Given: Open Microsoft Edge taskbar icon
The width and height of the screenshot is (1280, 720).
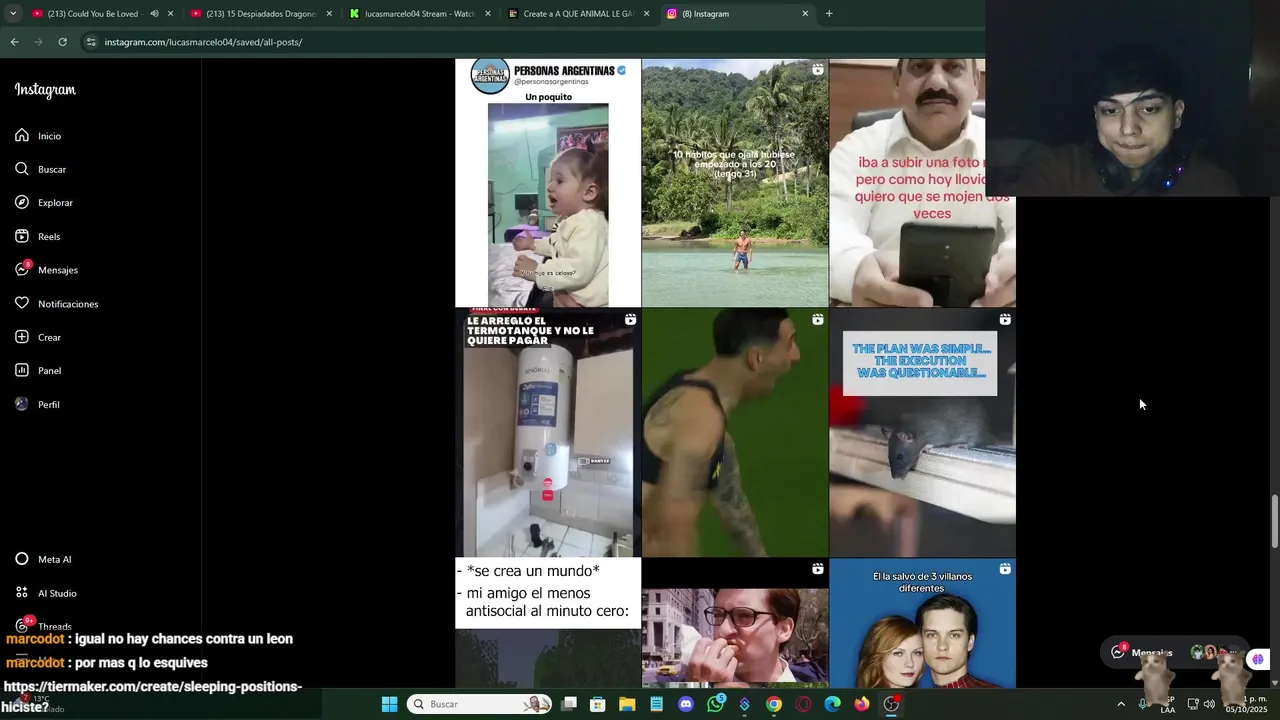Looking at the screenshot, I should (x=832, y=704).
